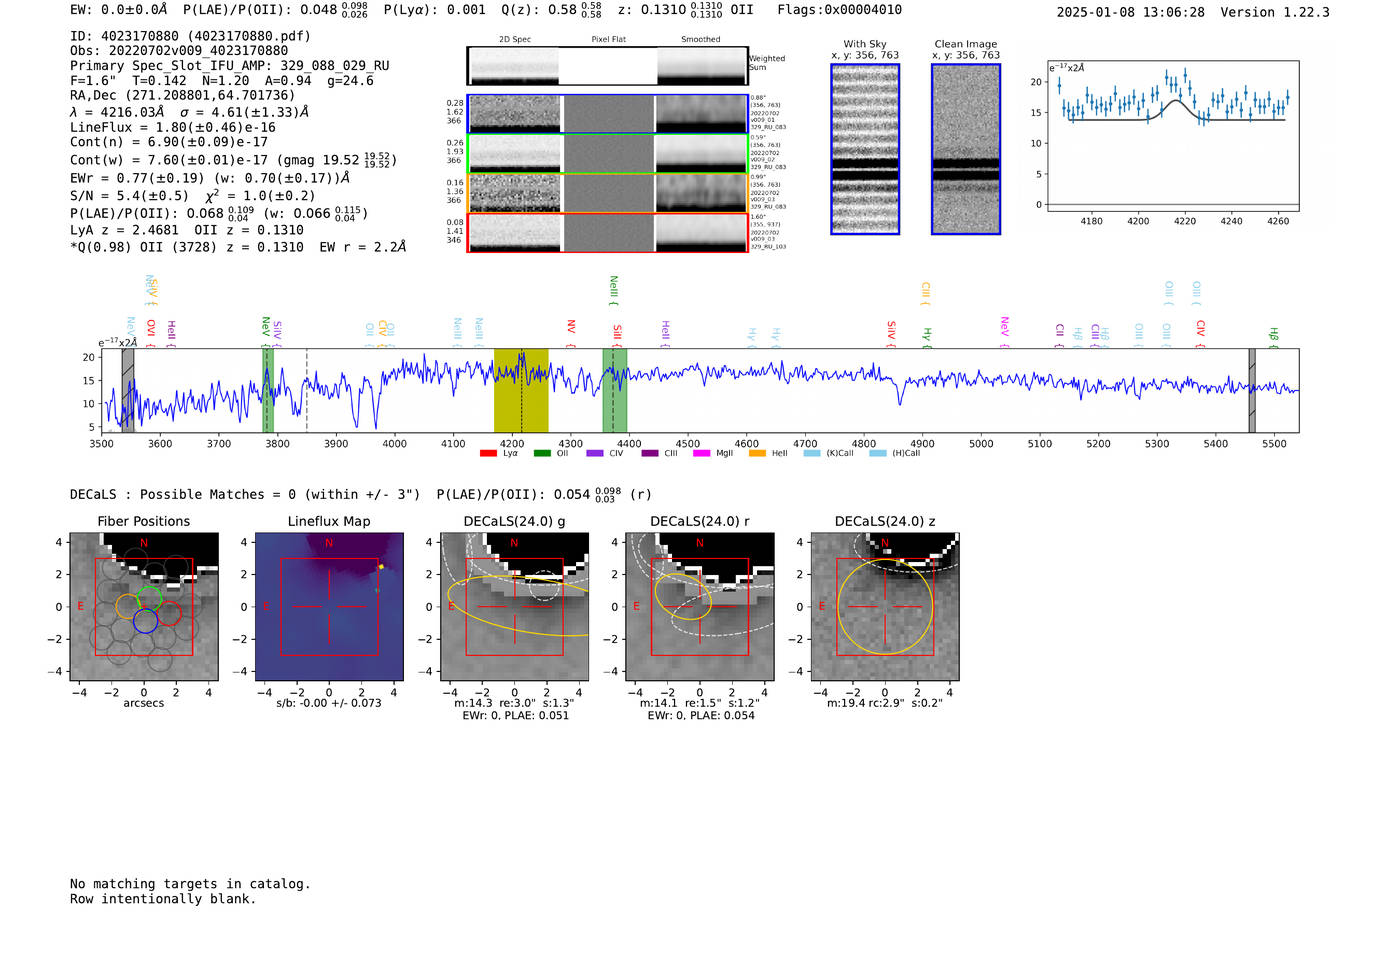This screenshot has width=1400, height=953.
Task: Click the orange CIII label above spectrum
Action: 925,292
